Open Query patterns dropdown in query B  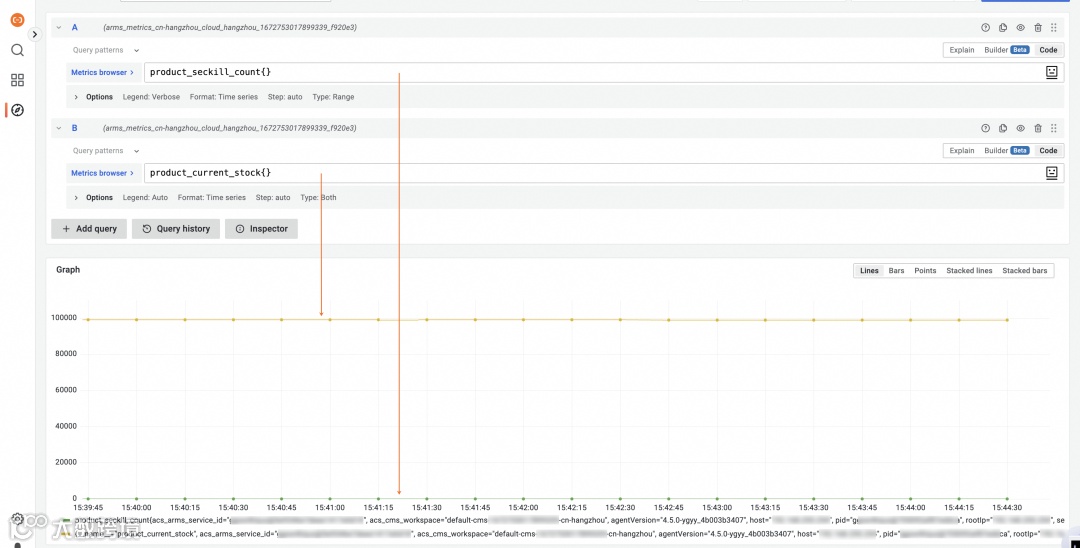[x=105, y=151]
